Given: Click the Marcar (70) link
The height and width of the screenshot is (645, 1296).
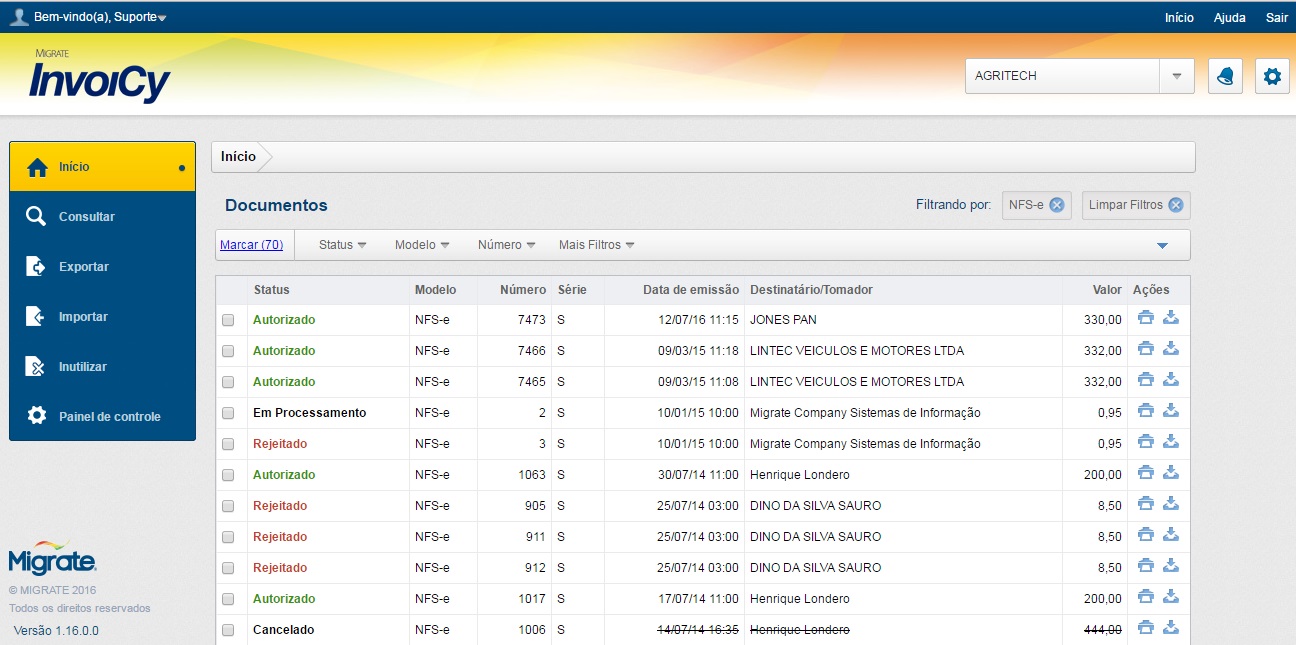Looking at the screenshot, I should (x=251, y=245).
